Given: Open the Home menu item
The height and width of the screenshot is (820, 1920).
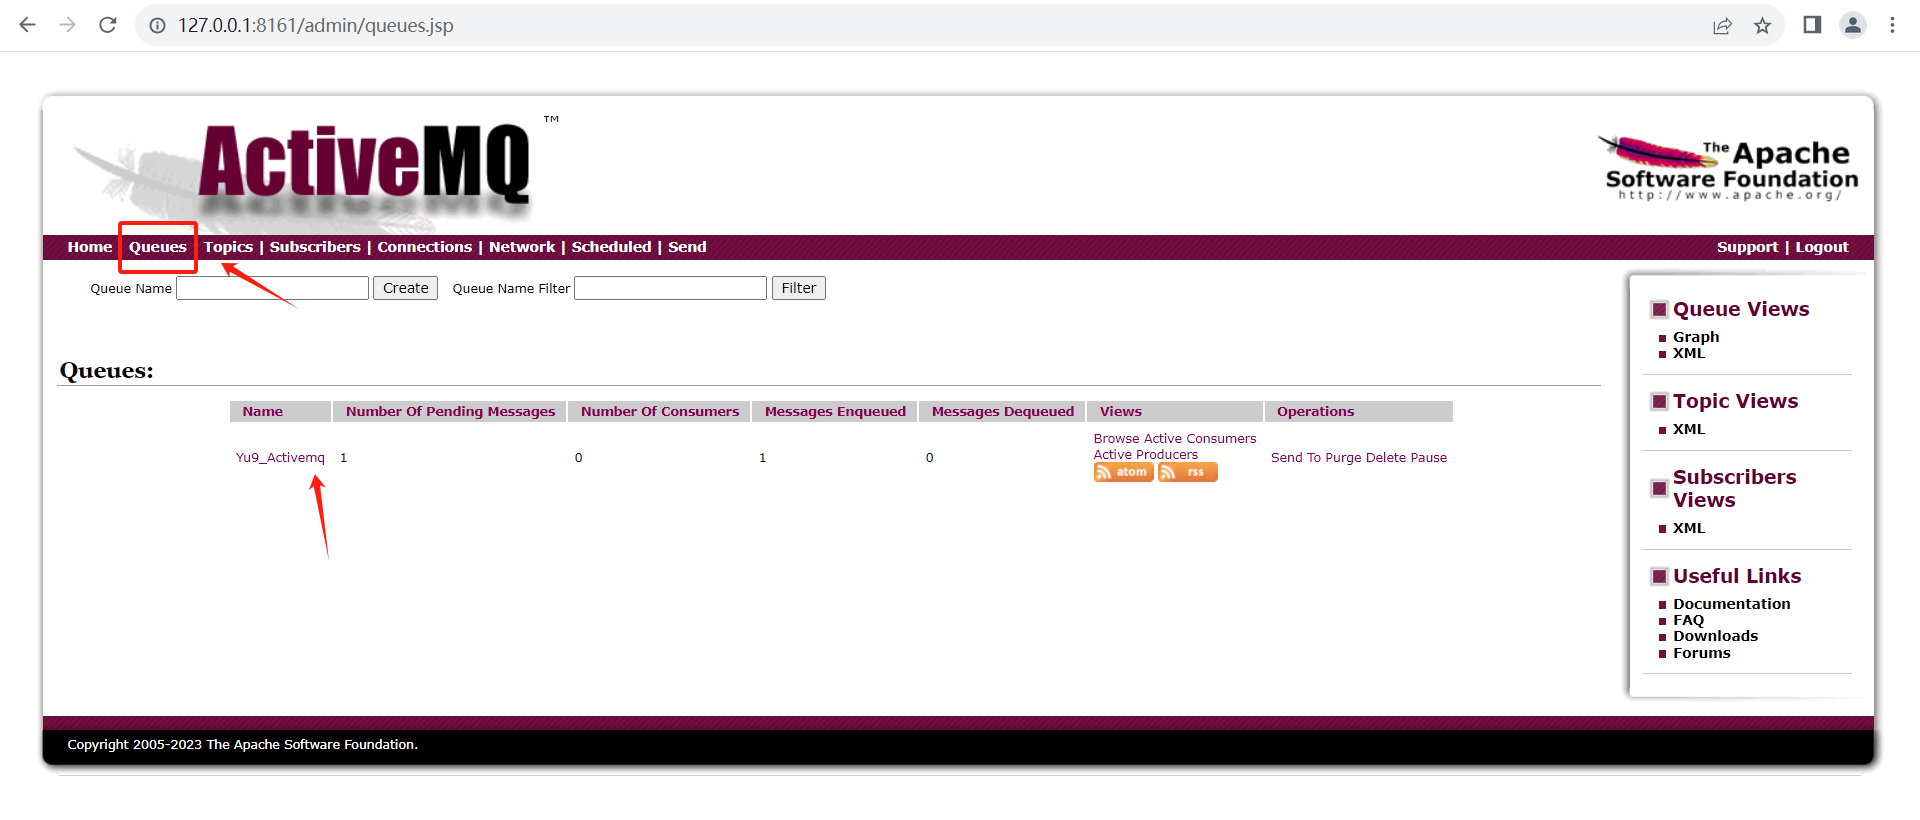Looking at the screenshot, I should (x=90, y=247).
